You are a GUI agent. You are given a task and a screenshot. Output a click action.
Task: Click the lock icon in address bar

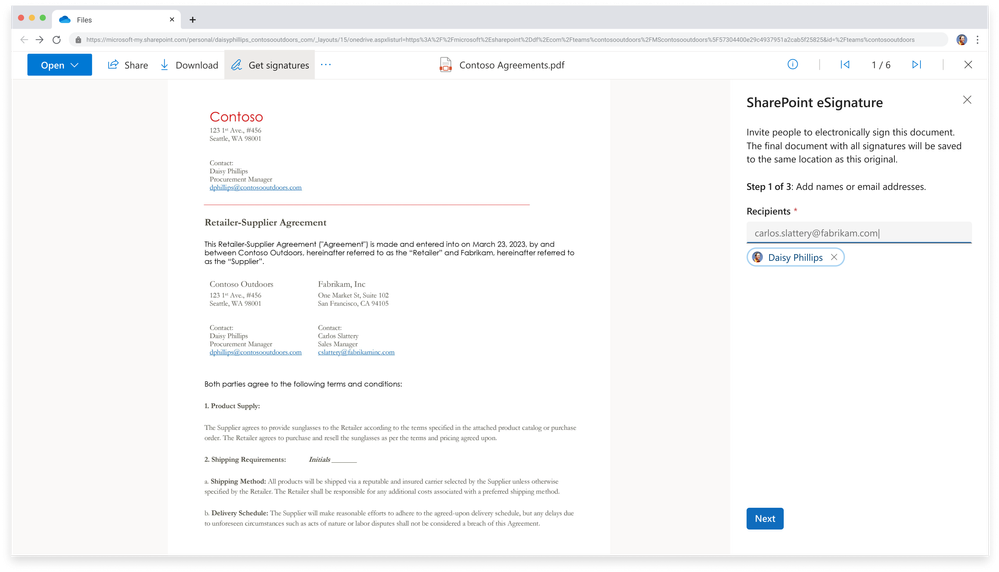click(78, 39)
